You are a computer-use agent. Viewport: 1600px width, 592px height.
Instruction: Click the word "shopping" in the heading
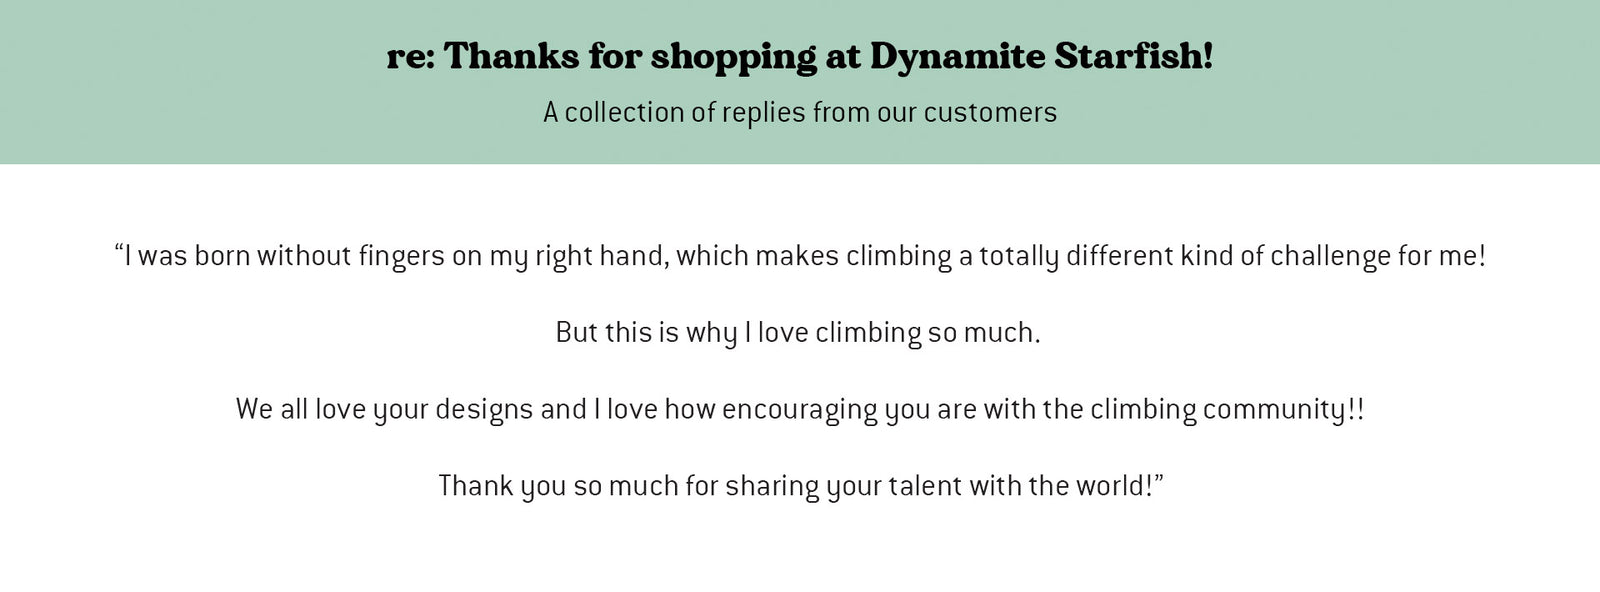(733, 57)
